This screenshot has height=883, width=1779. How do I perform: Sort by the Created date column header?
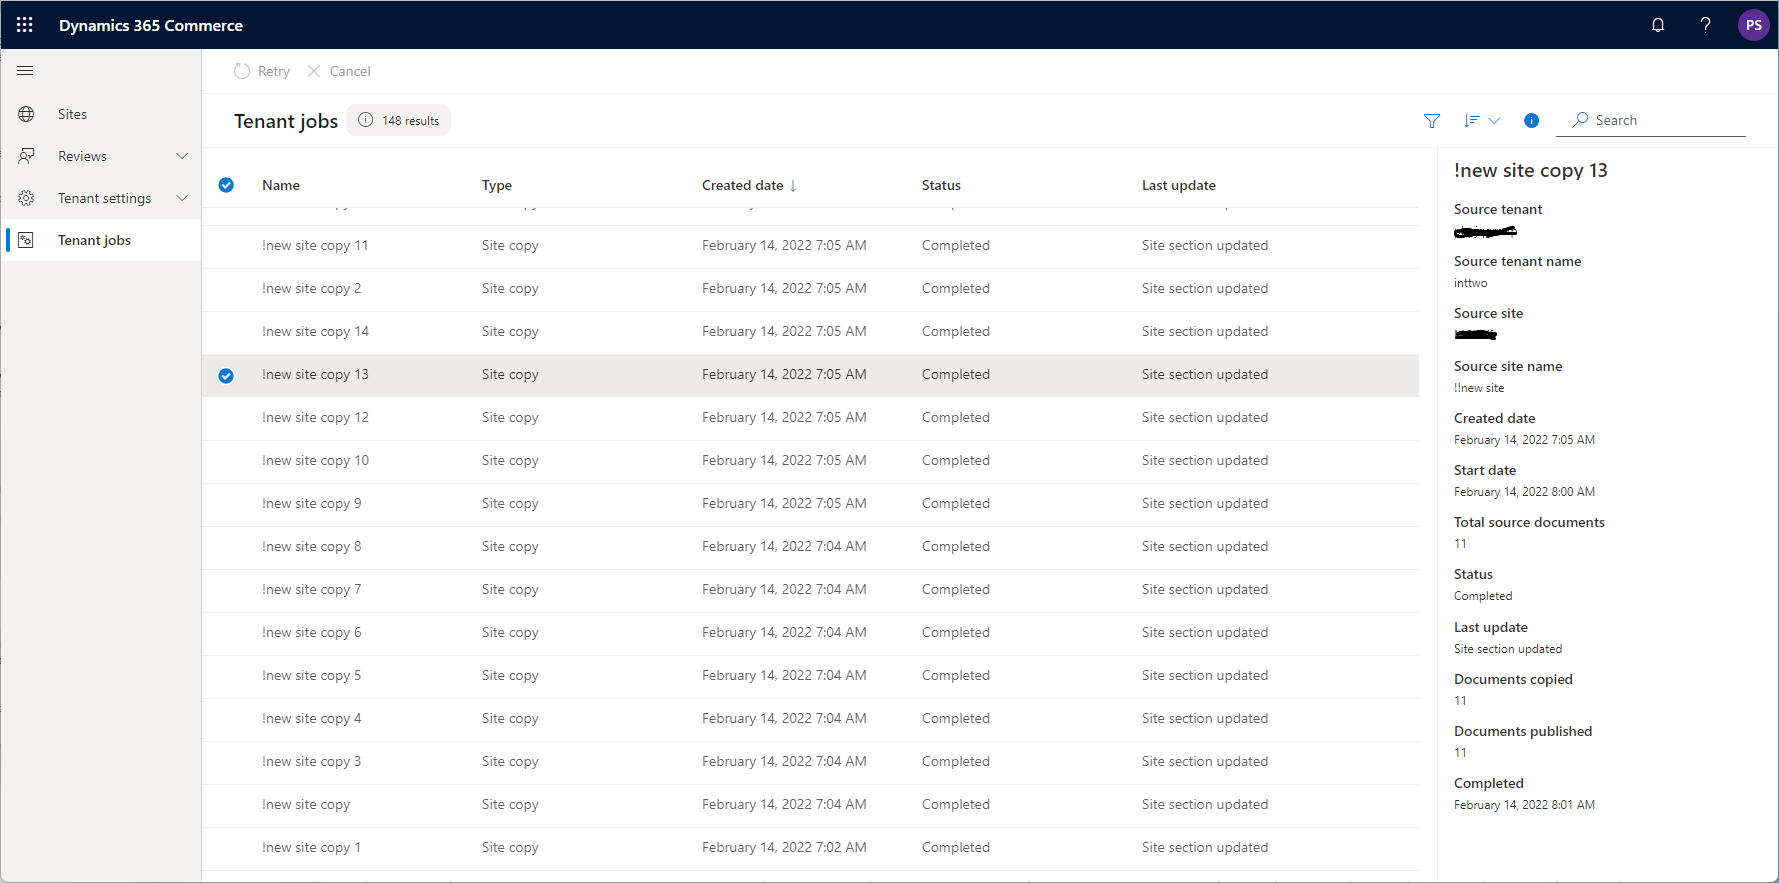743,185
